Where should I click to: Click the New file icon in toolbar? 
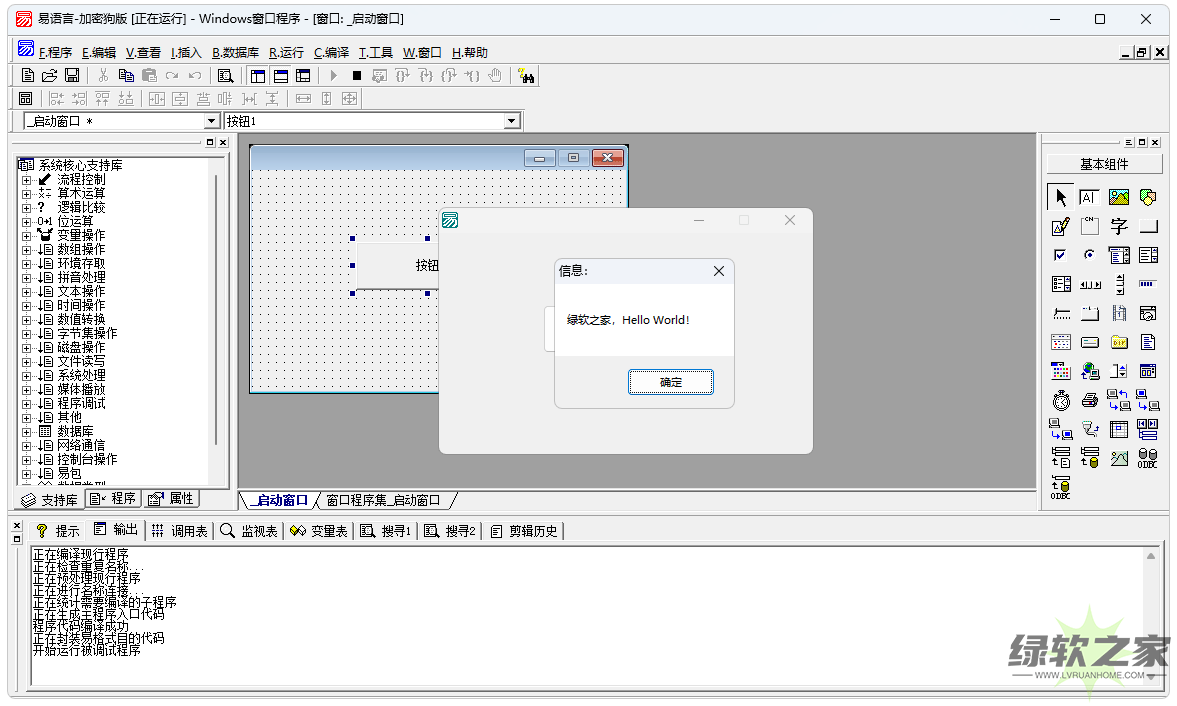(28, 76)
